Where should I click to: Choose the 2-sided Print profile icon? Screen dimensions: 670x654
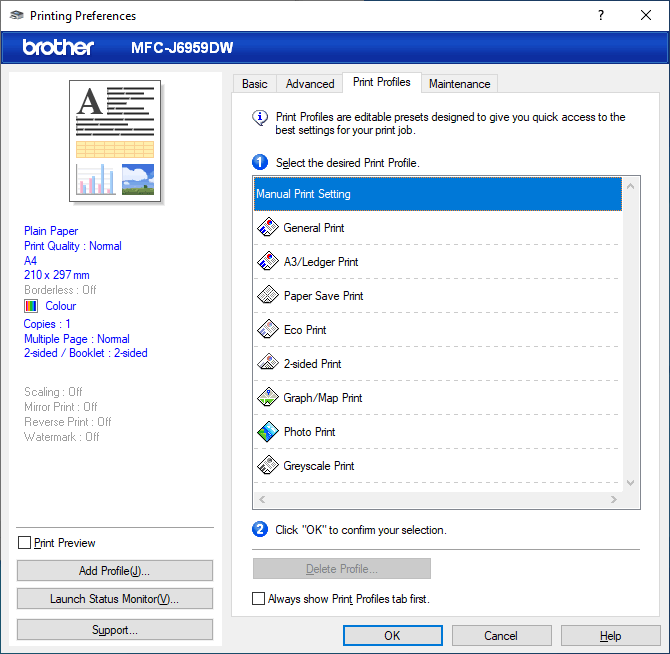(x=267, y=364)
